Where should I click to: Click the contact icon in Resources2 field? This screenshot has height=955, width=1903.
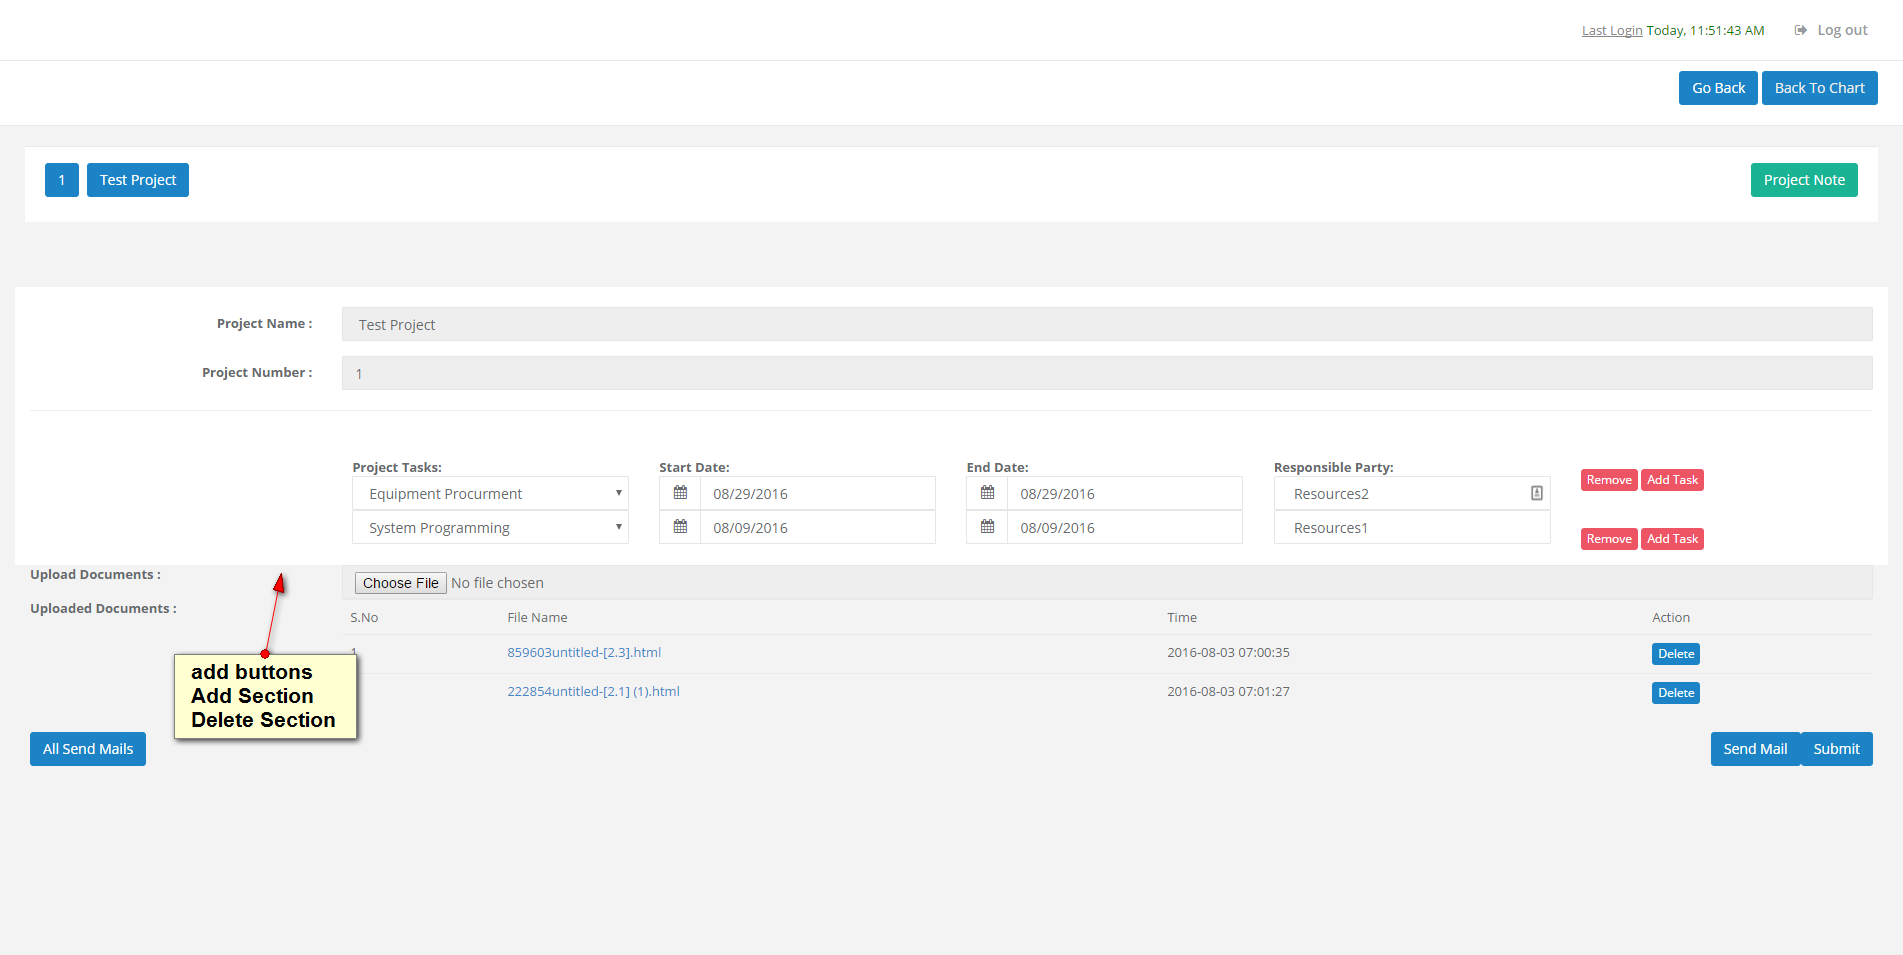click(x=1537, y=493)
